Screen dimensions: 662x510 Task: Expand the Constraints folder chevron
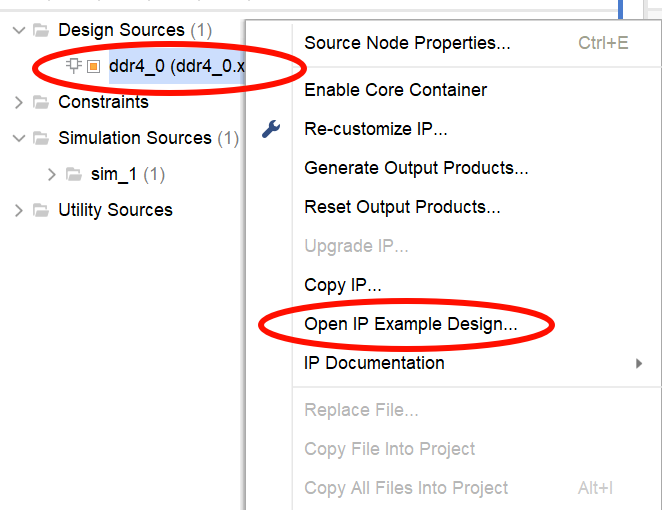(x=19, y=102)
